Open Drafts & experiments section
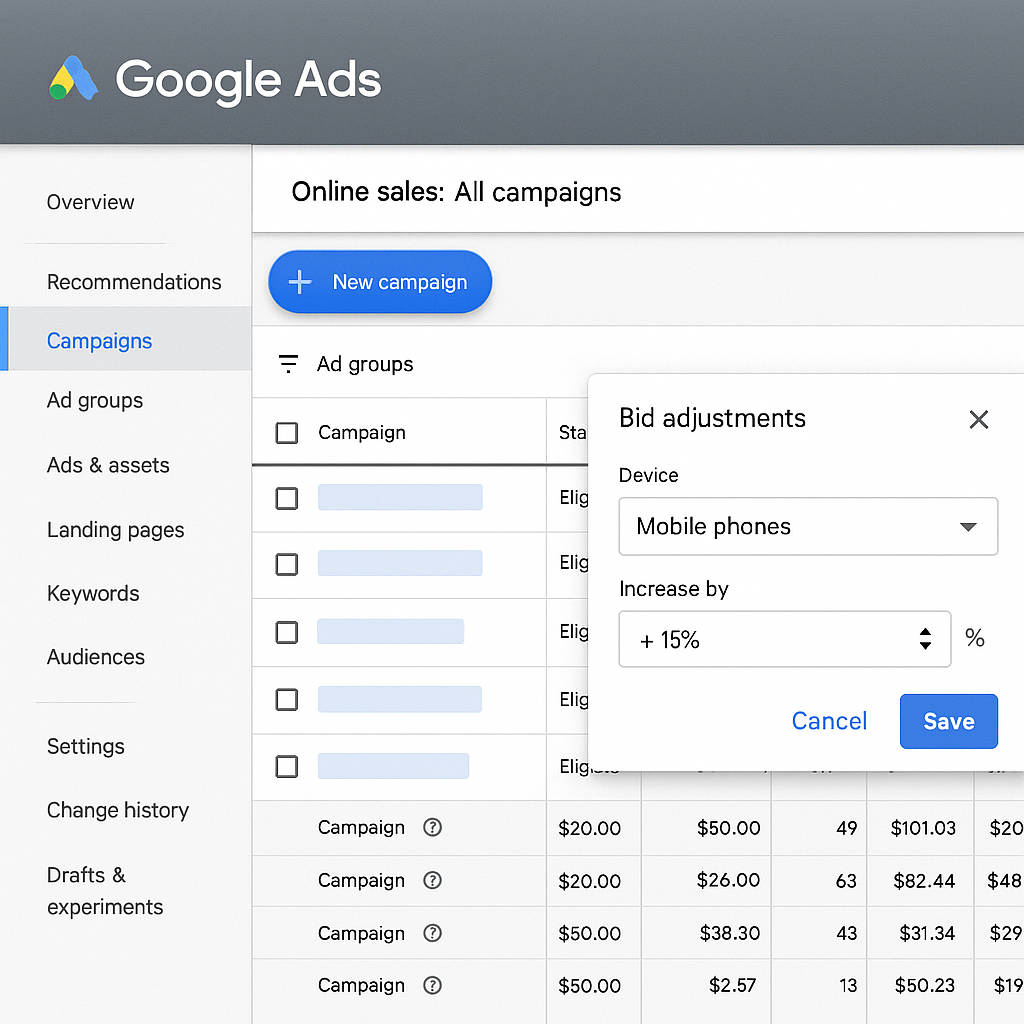Screen dimensions: 1024x1024 point(104,890)
